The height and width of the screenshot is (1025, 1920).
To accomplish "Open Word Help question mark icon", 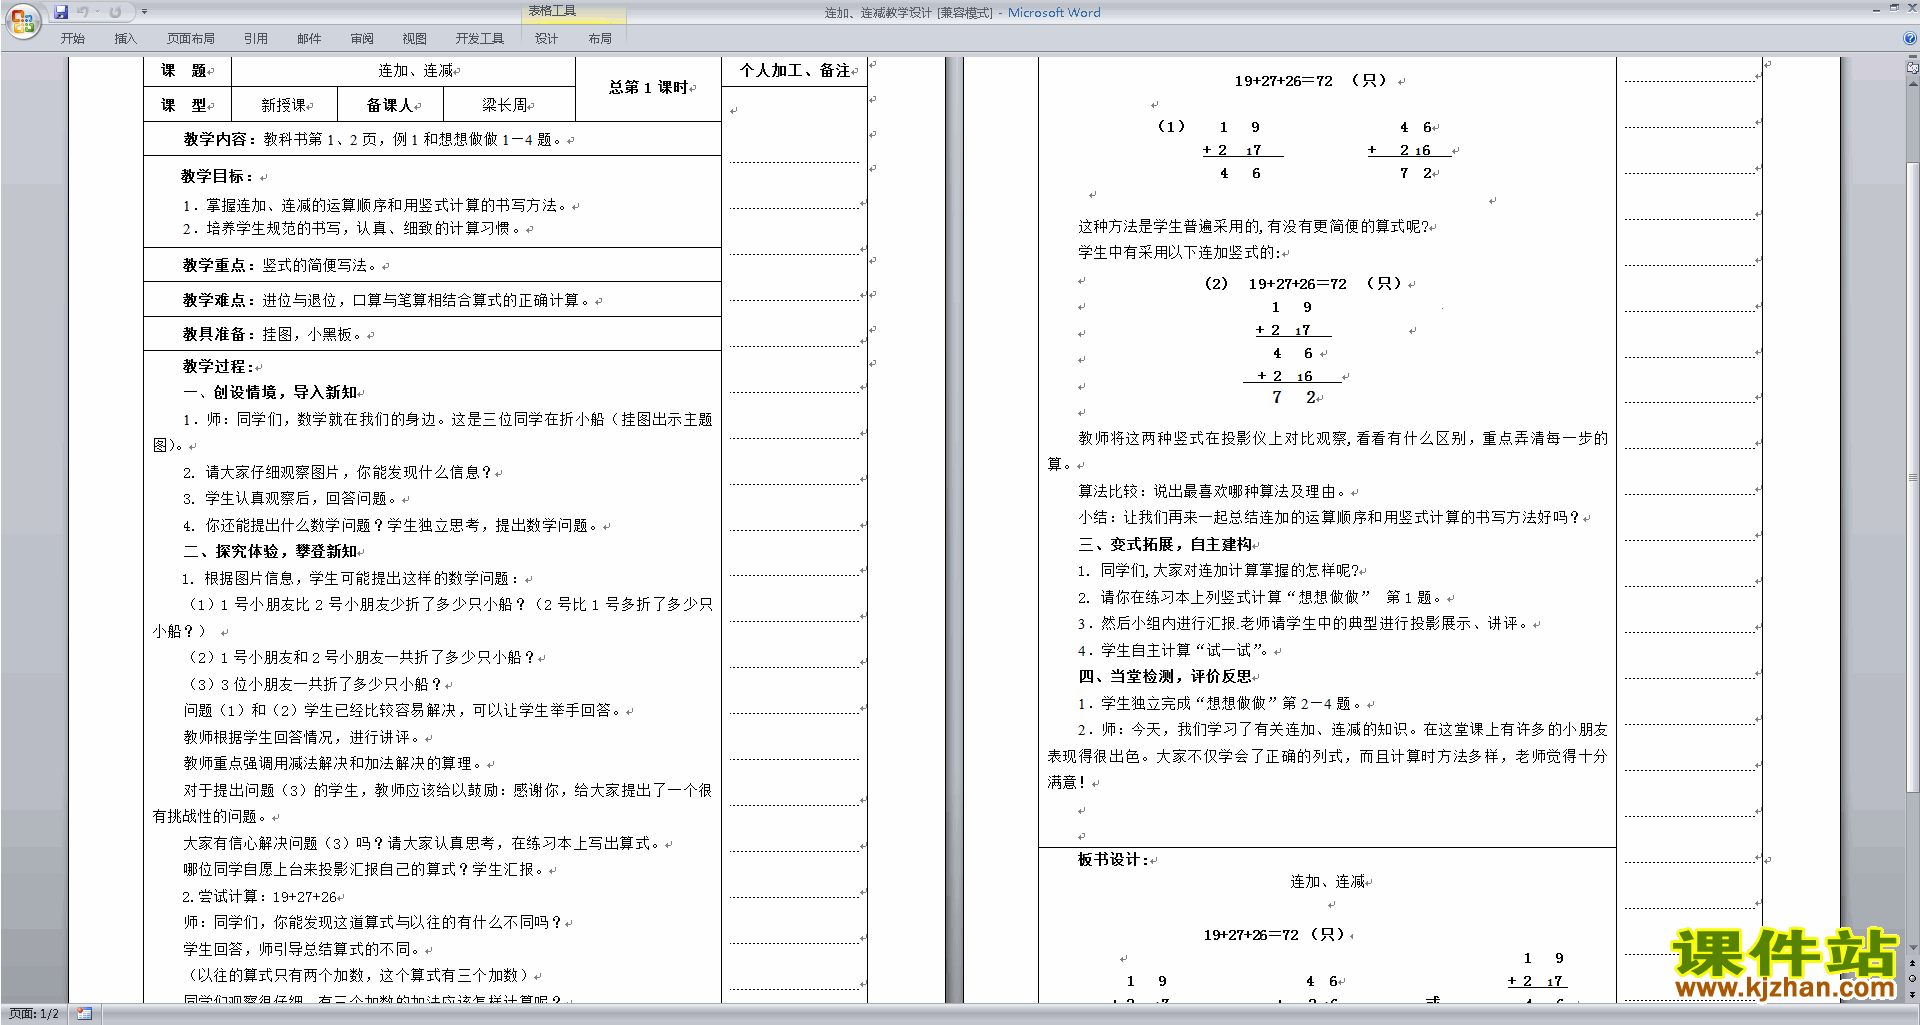I will (1910, 38).
